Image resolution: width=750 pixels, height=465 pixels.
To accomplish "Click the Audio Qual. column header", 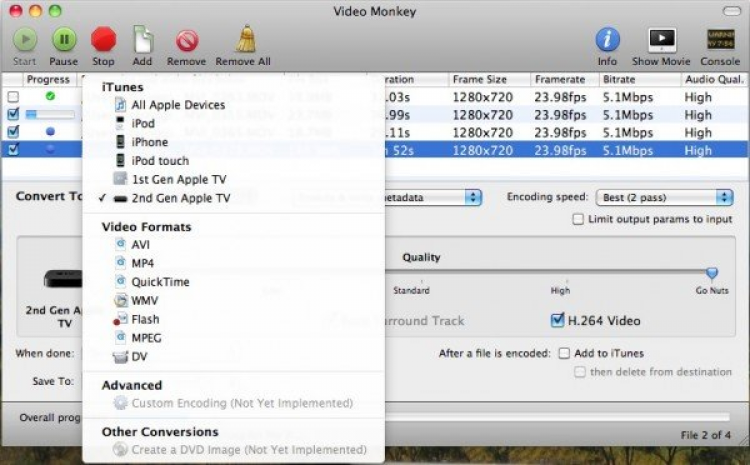I will (x=715, y=79).
